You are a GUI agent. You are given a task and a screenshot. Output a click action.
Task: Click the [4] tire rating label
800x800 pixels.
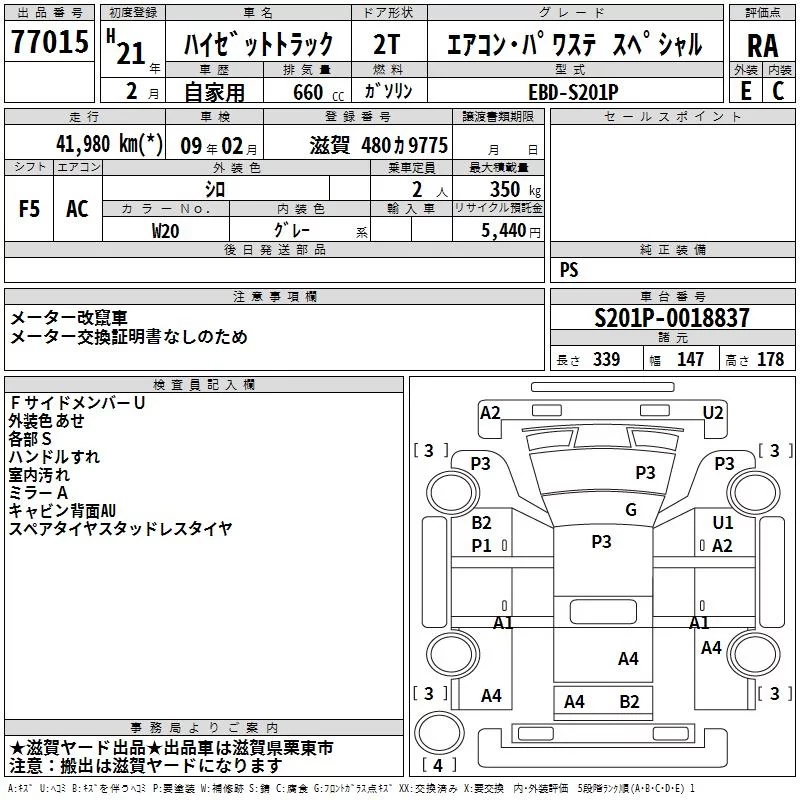click(437, 766)
